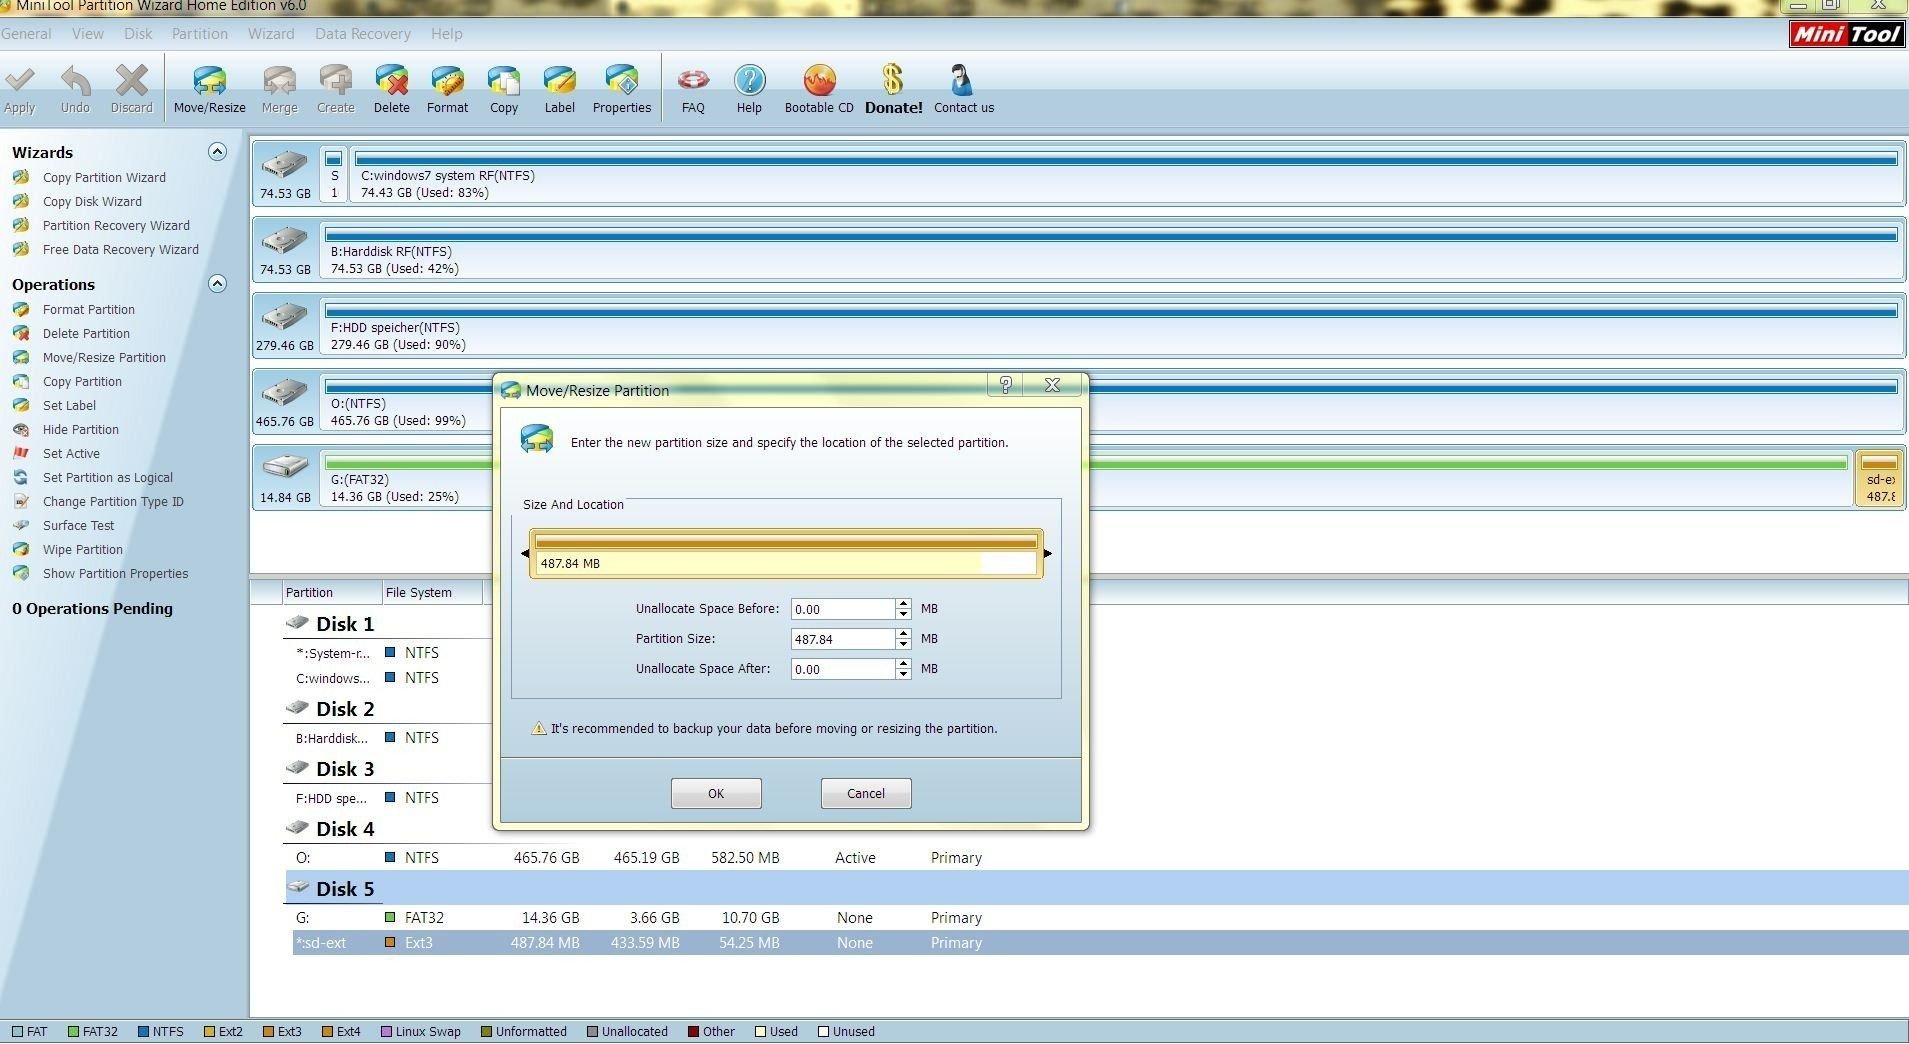Open the Properties toolbar icon
This screenshot has width=1909, height=1044.
tap(621, 80)
